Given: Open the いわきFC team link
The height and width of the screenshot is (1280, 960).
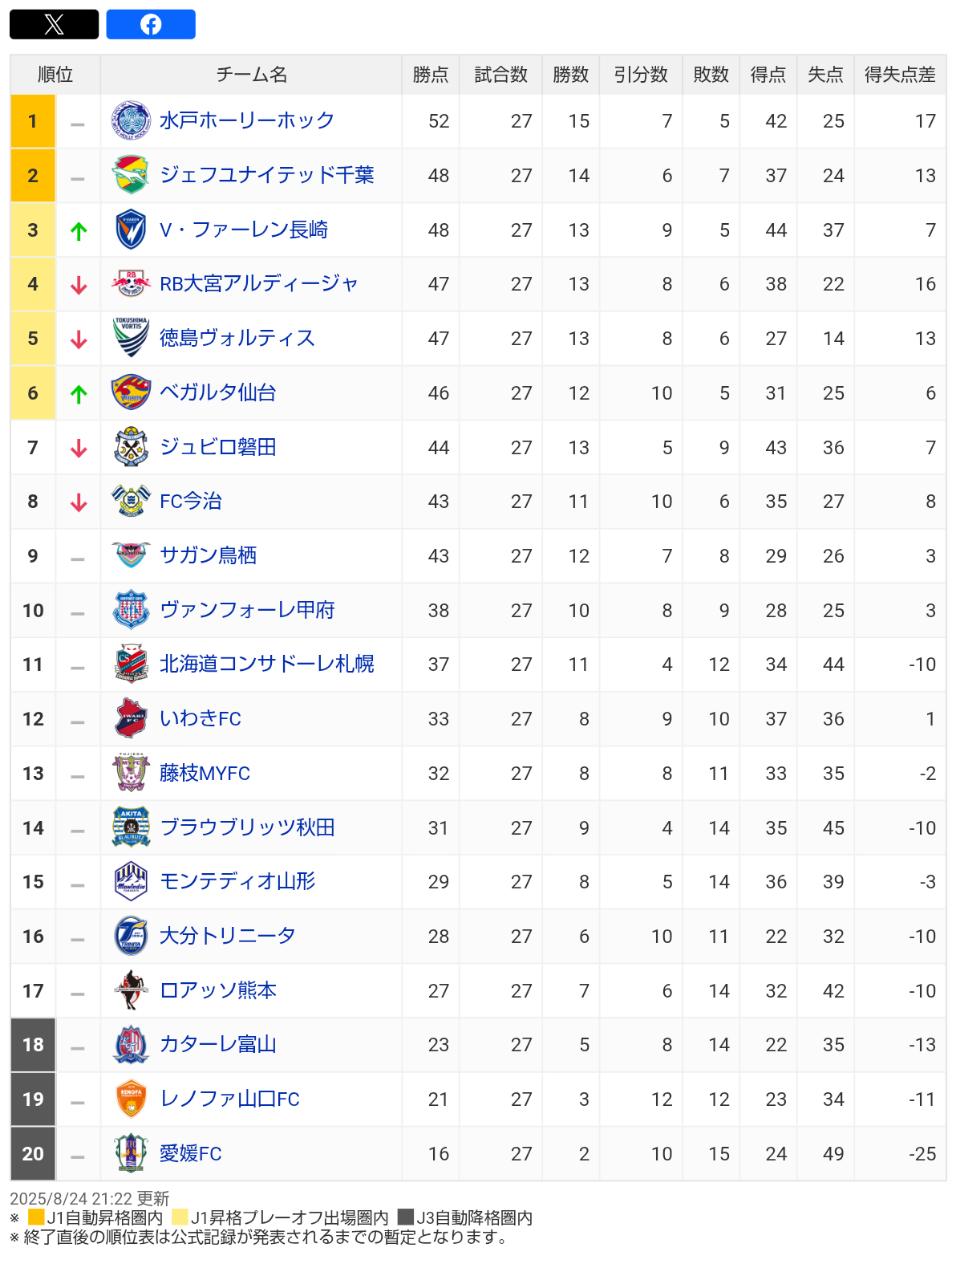Looking at the screenshot, I should pyautogui.click(x=200, y=719).
